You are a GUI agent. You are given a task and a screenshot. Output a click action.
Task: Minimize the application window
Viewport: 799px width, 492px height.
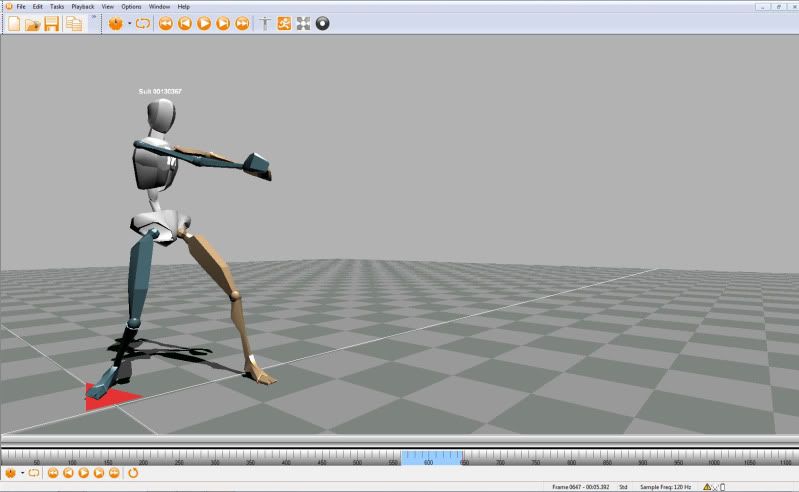click(x=762, y=6)
